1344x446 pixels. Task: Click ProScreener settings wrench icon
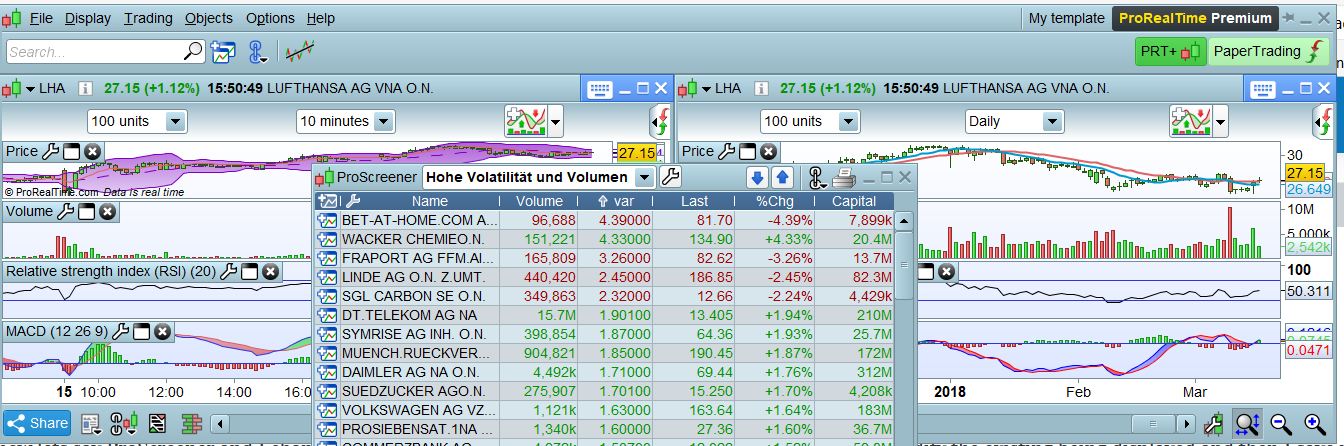[671, 177]
